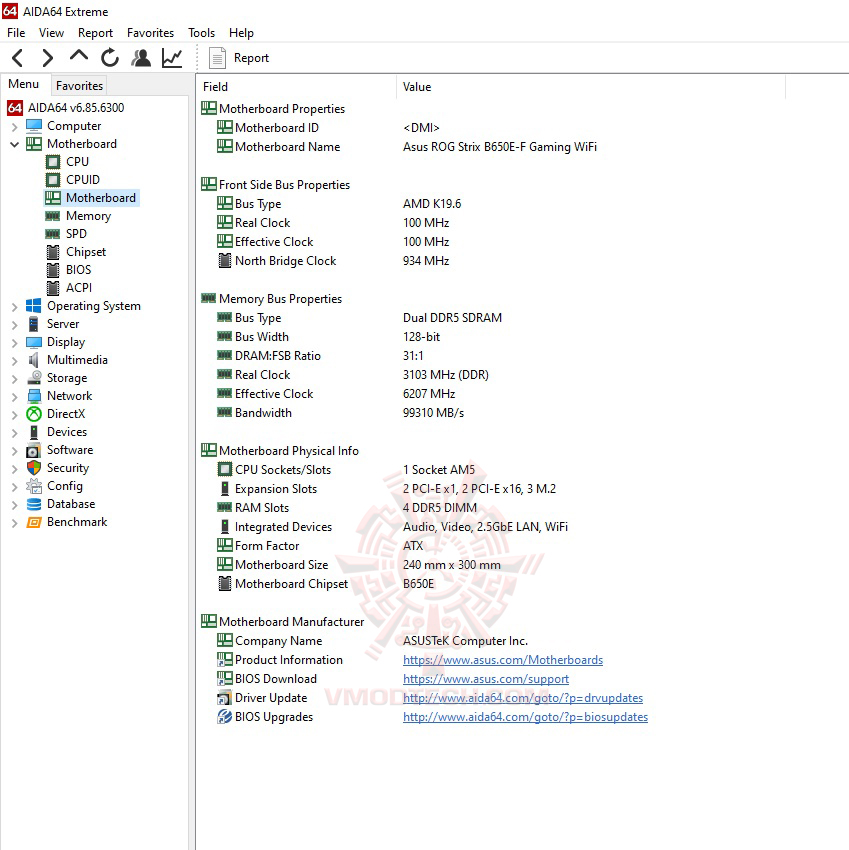Open the File menu
The image size is (849, 850).
point(16,33)
